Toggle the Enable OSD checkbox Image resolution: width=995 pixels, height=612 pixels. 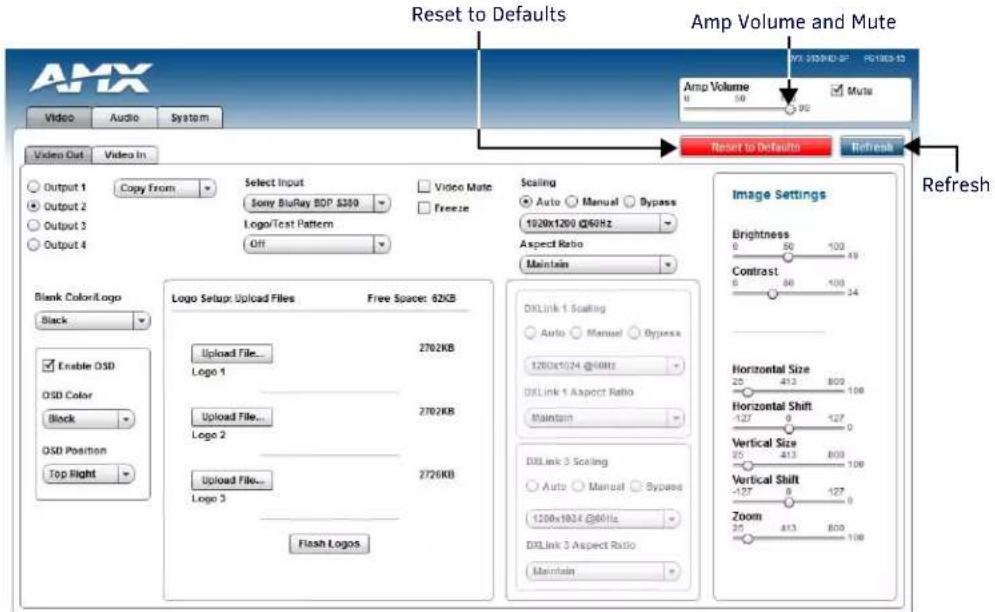(48, 365)
